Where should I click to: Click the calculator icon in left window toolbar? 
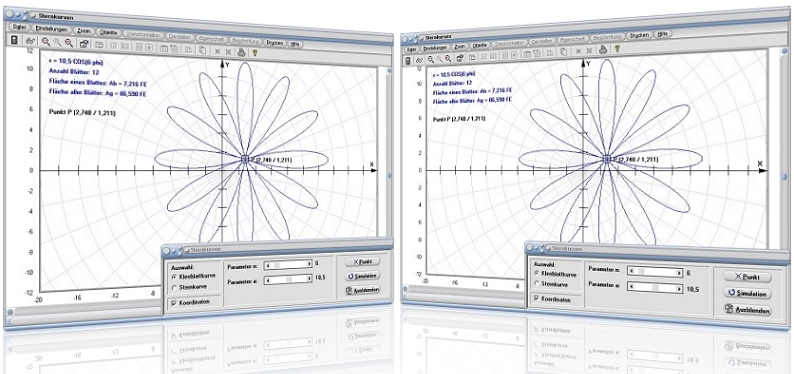pyautogui.click(x=14, y=41)
